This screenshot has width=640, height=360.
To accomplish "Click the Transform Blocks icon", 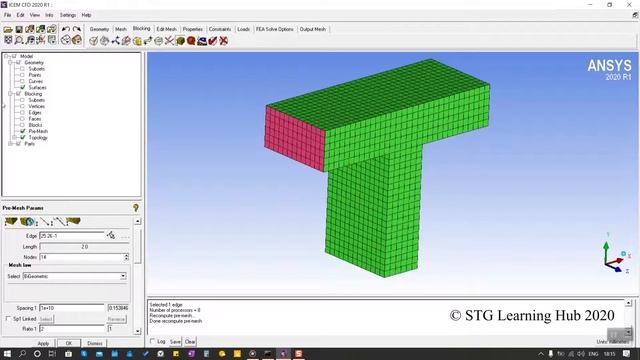I will tap(159, 41).
